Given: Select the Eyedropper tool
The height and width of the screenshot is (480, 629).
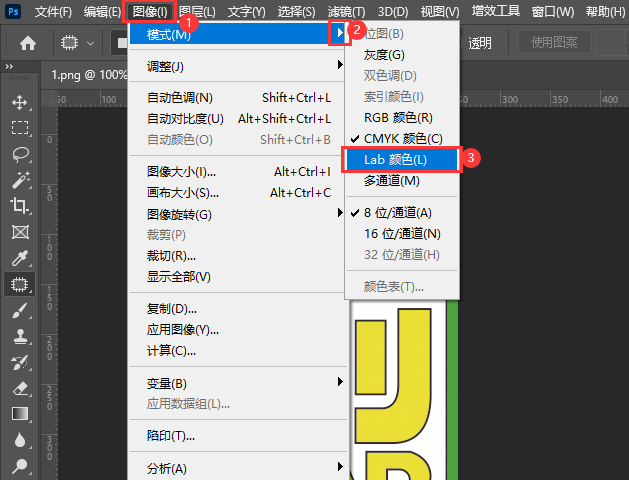Looking at the screenshot, I should (x=20, y=258).
